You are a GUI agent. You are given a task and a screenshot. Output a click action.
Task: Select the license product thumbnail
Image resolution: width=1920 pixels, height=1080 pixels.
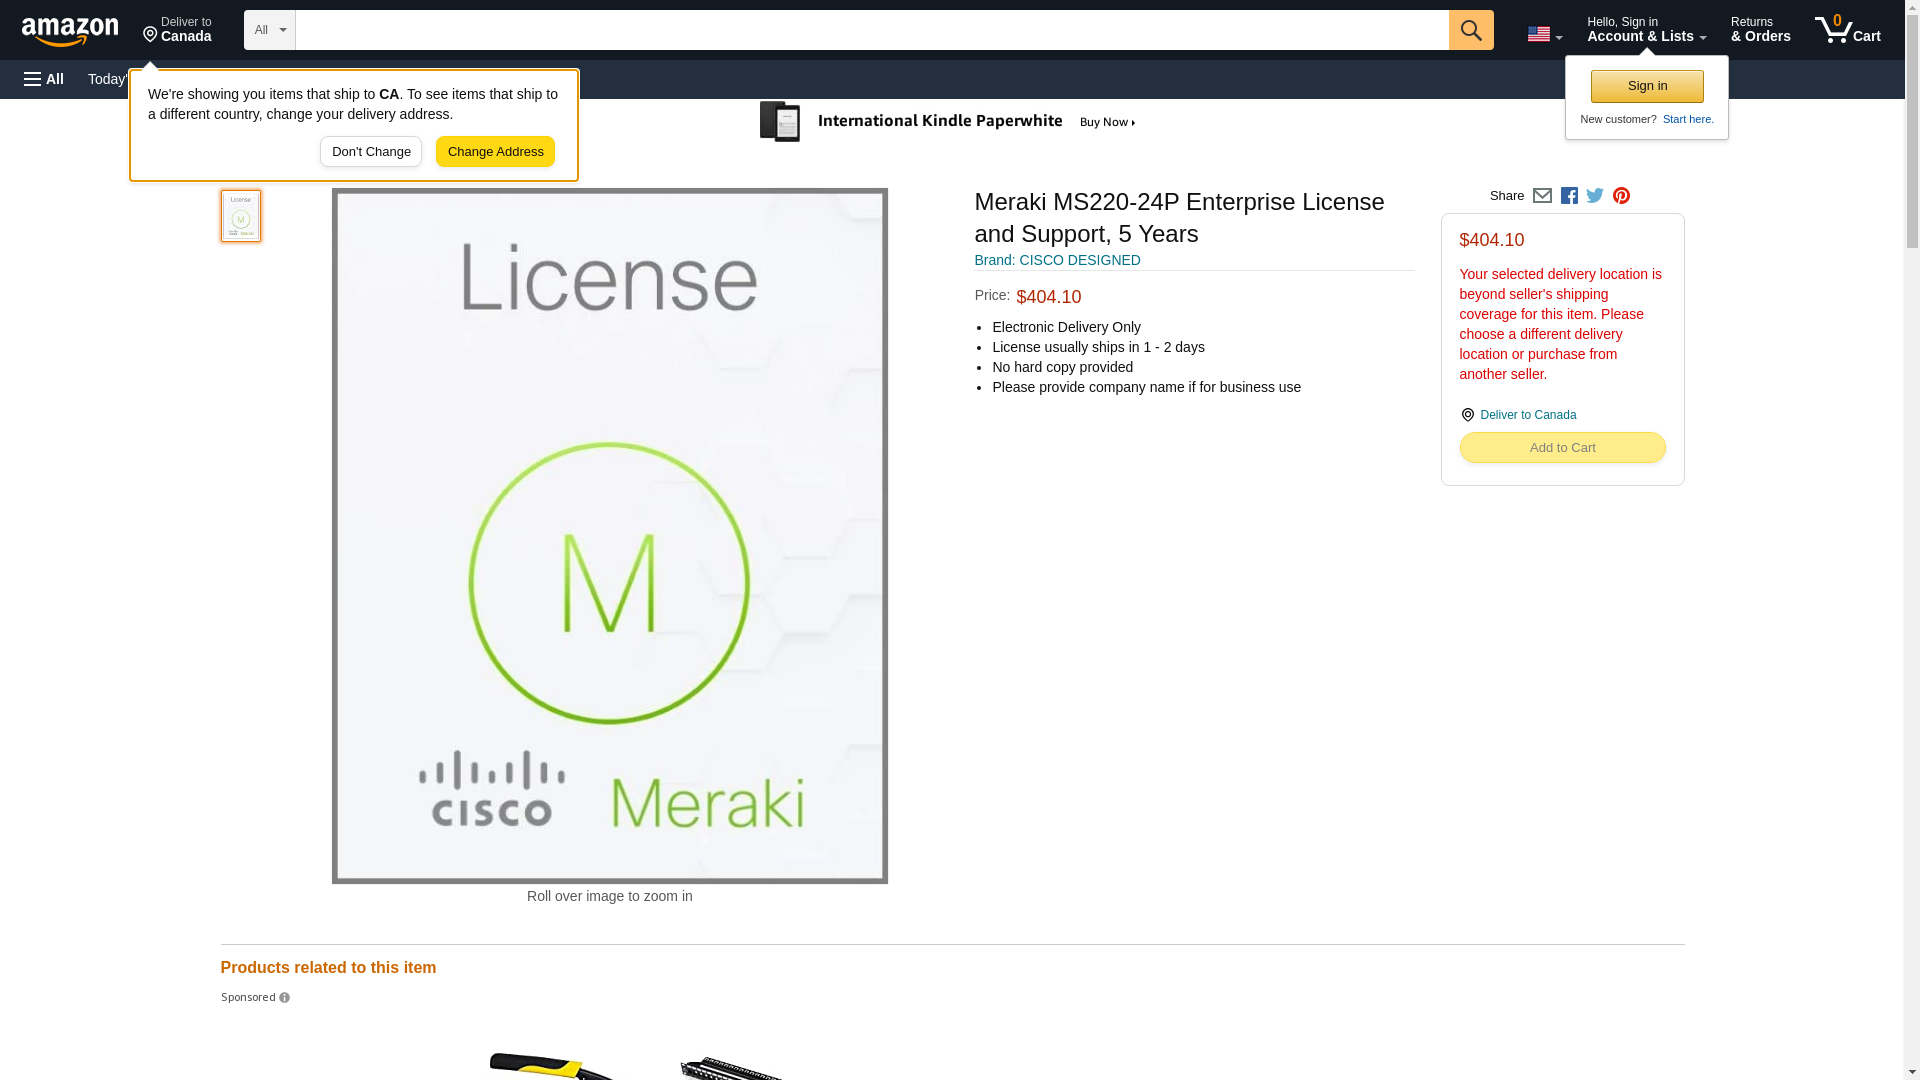coord(241,216)
